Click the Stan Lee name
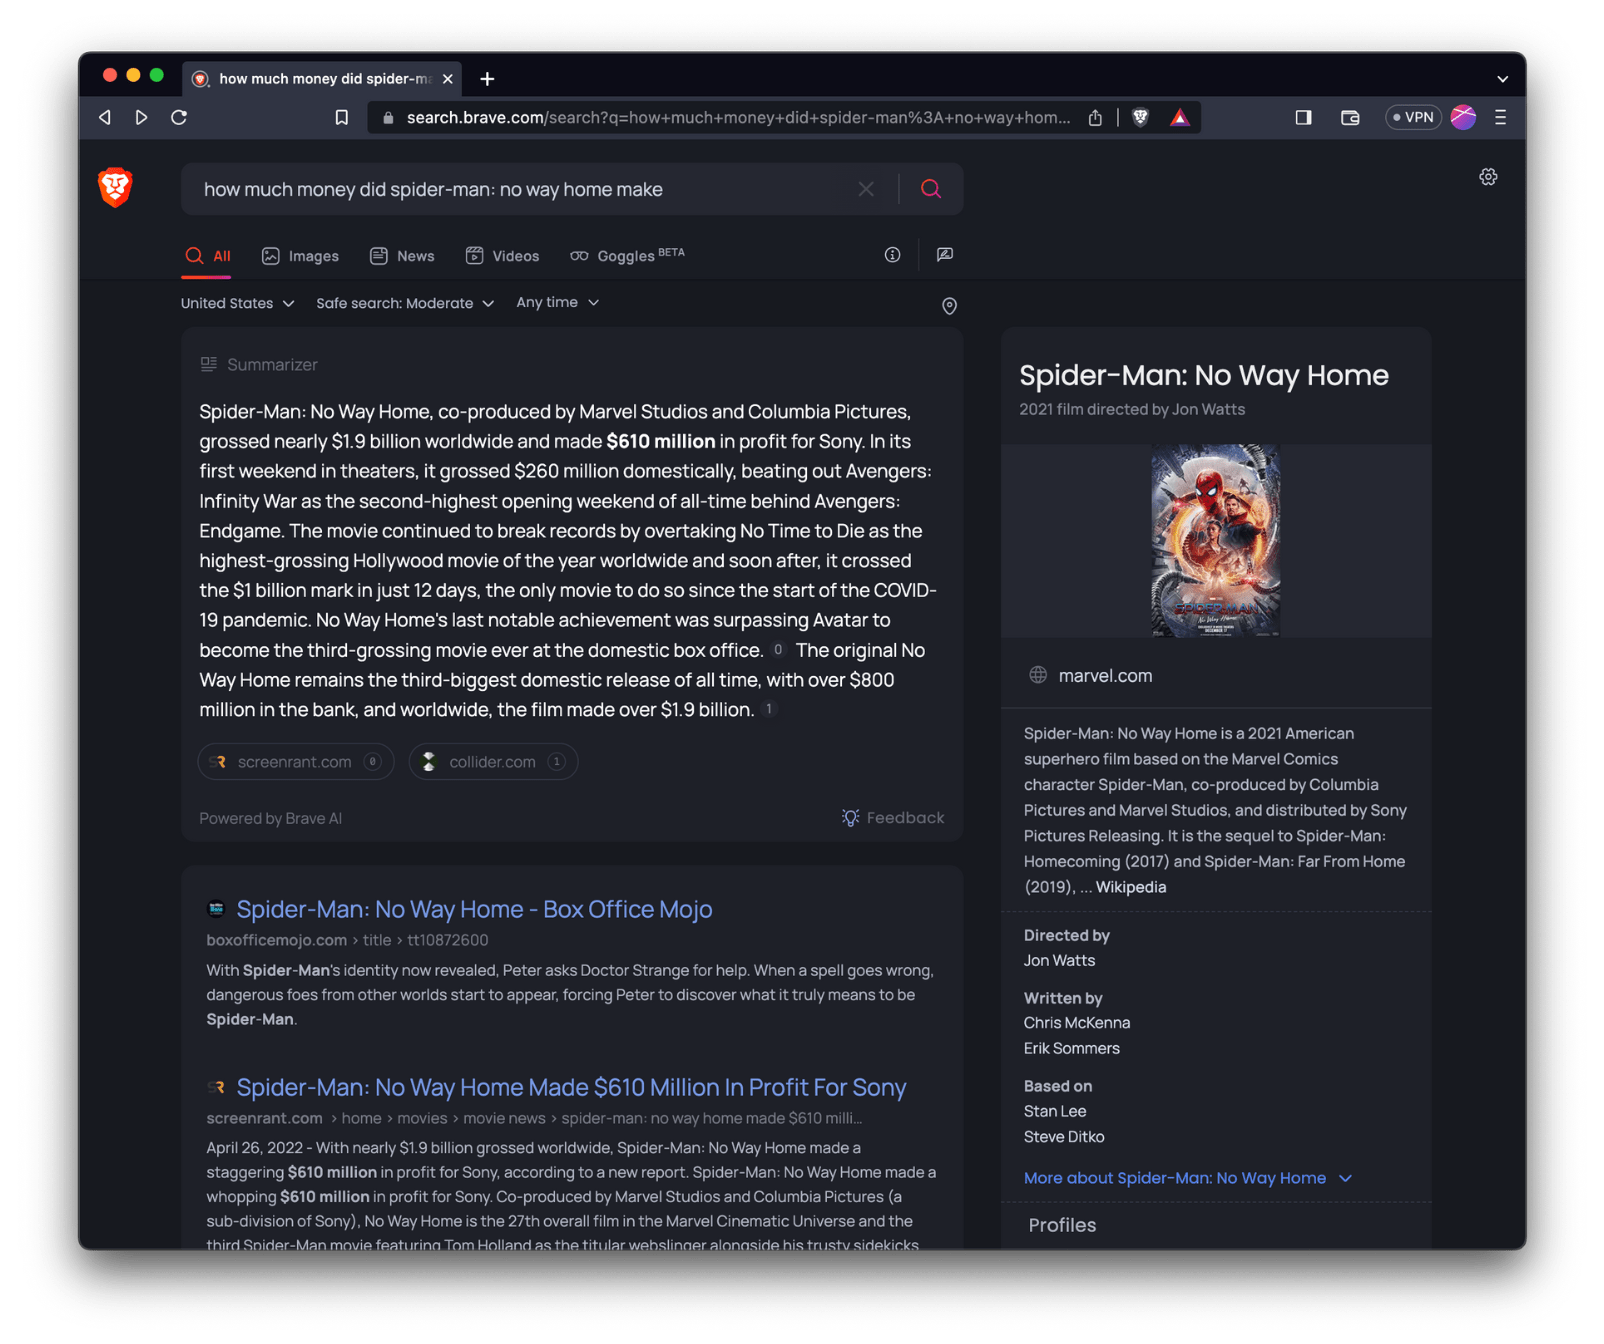The image size is (1604, 1344). click(1055, 1111)
